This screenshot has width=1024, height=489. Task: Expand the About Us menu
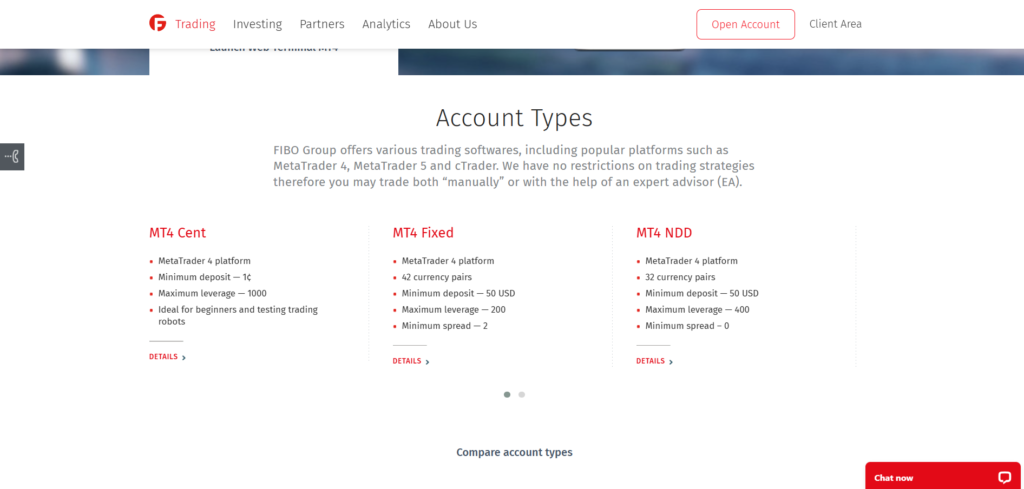point(452,24)
